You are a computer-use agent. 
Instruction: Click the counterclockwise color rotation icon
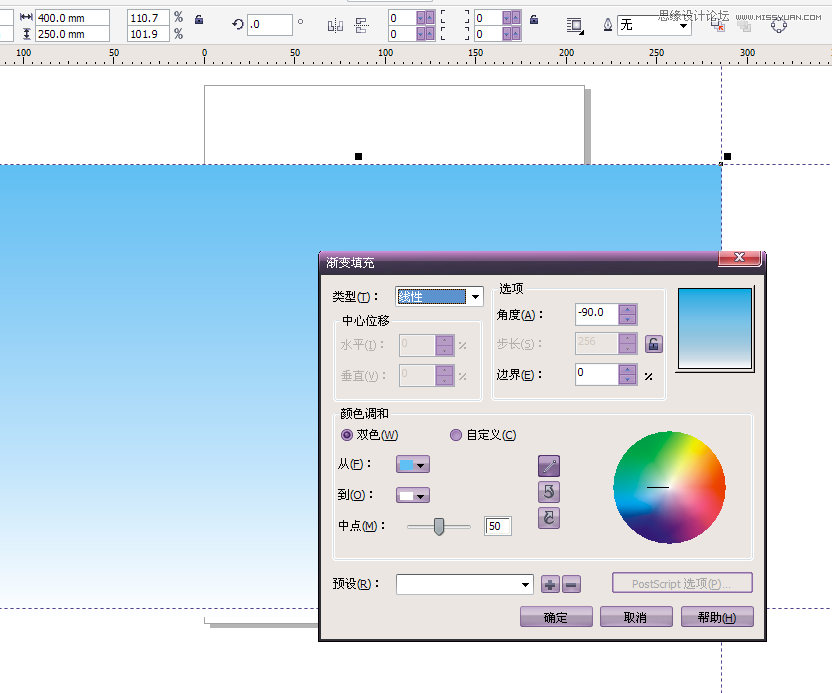[548, 491]
